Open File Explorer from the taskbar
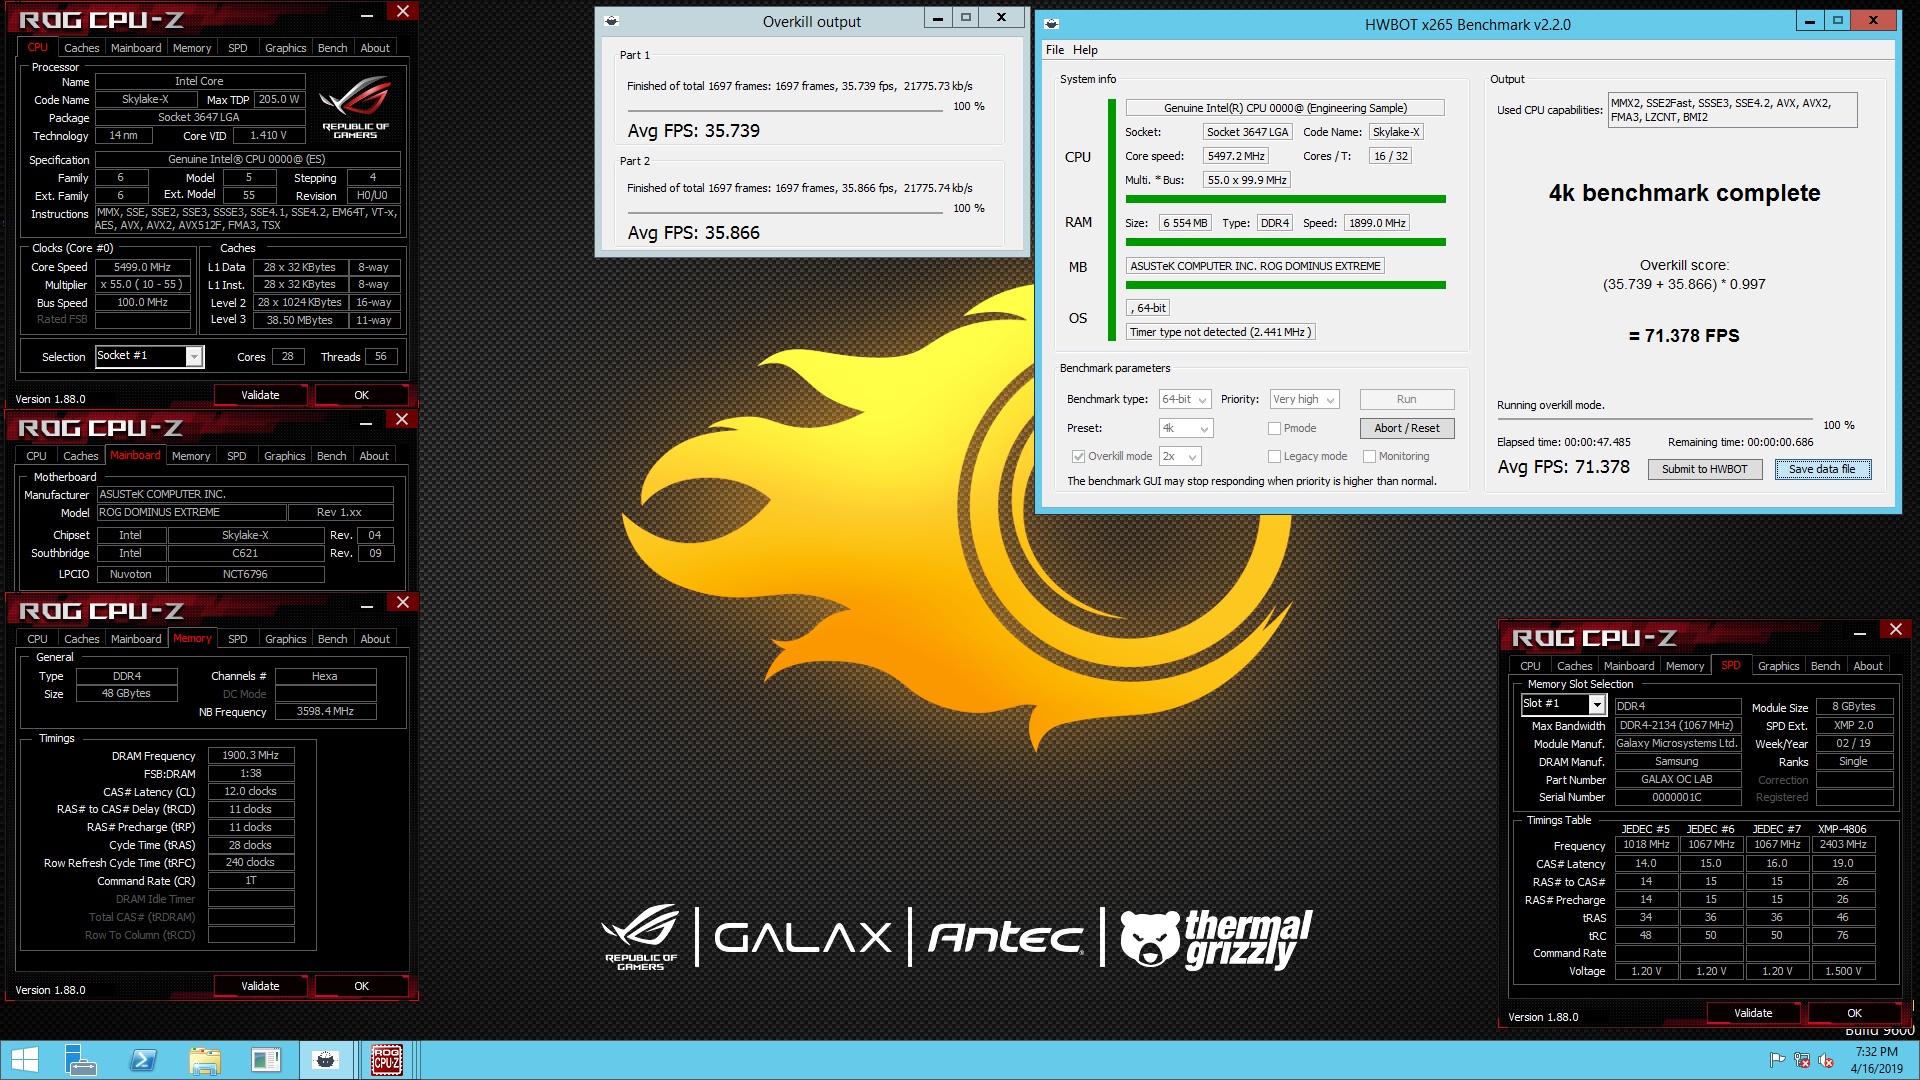Image resolution: width=1920 pixels, height=1080 pixels. click(204, 1060)
